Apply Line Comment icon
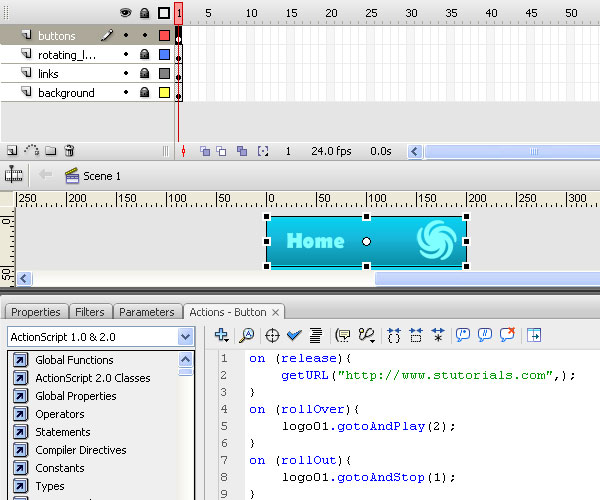Screen dimensions: 600x500 pos(485,335)
